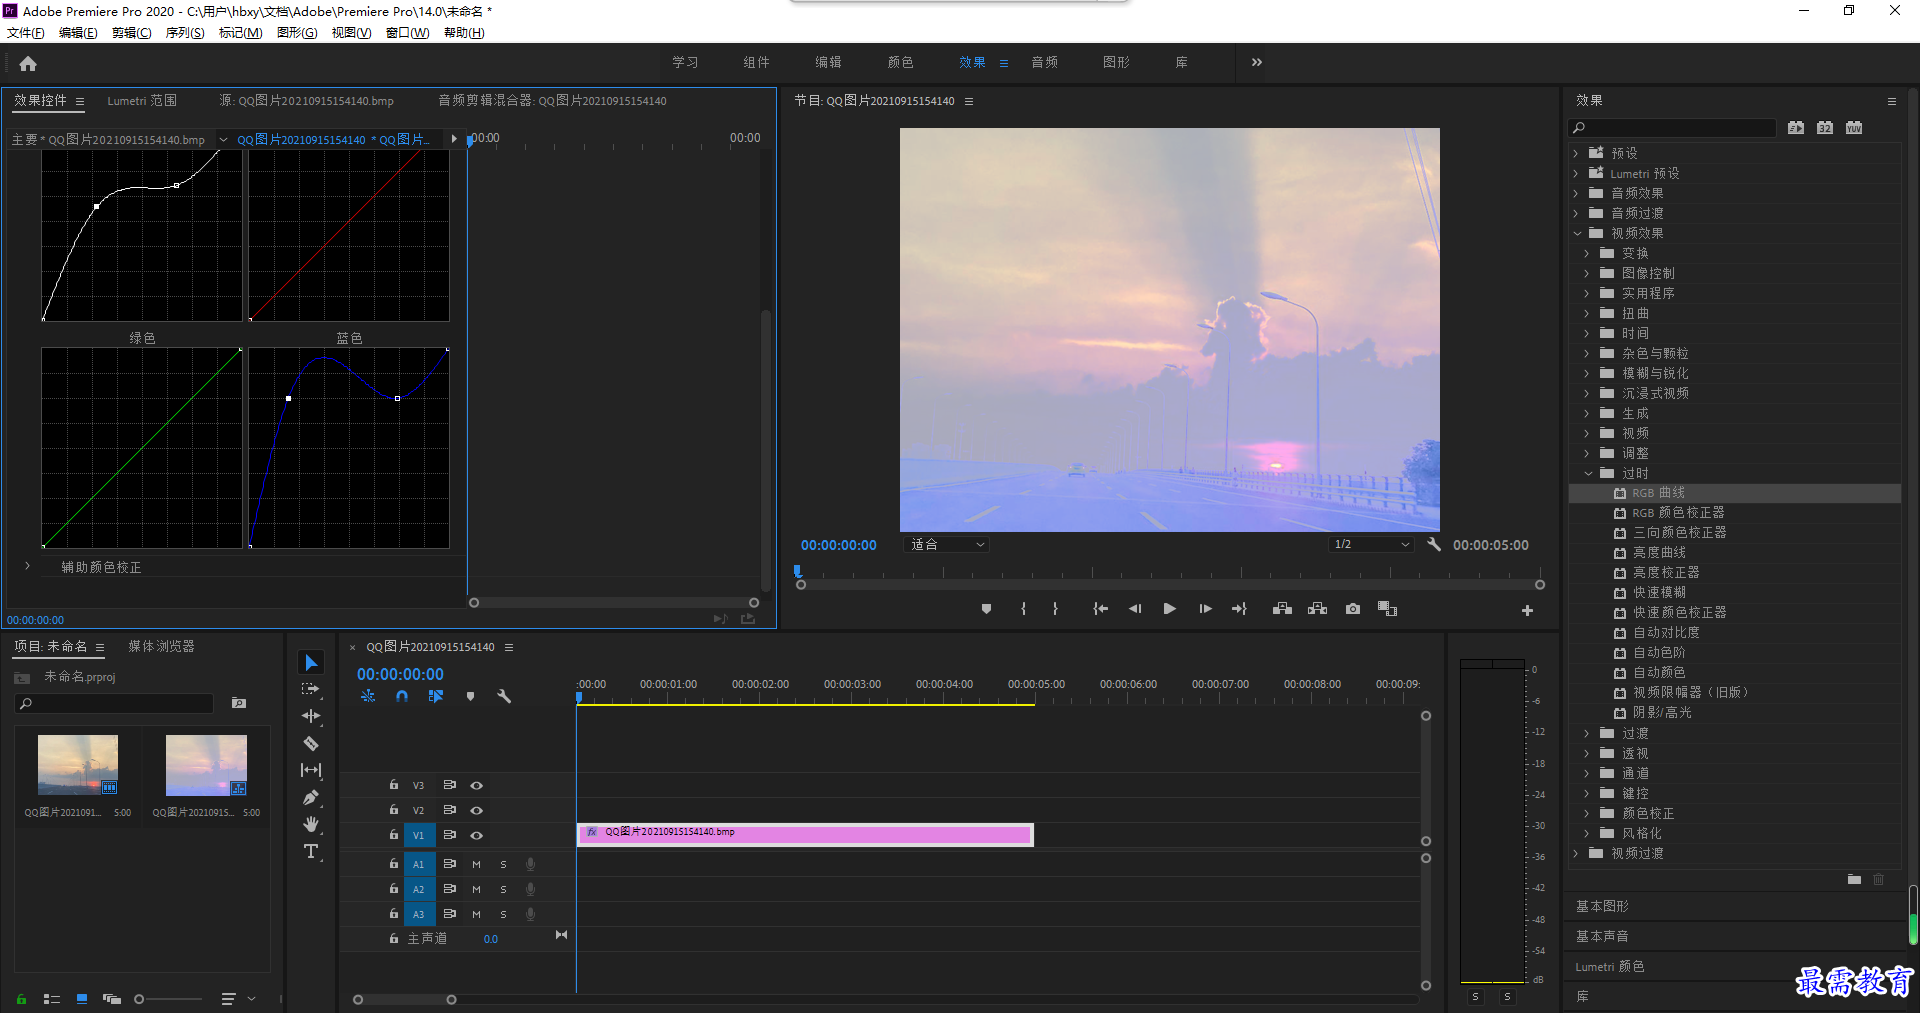The width and height of the screenshot is (1920, 1013).
Task: Click the Play button in Program monitor
Action: tap(1169, 609)
